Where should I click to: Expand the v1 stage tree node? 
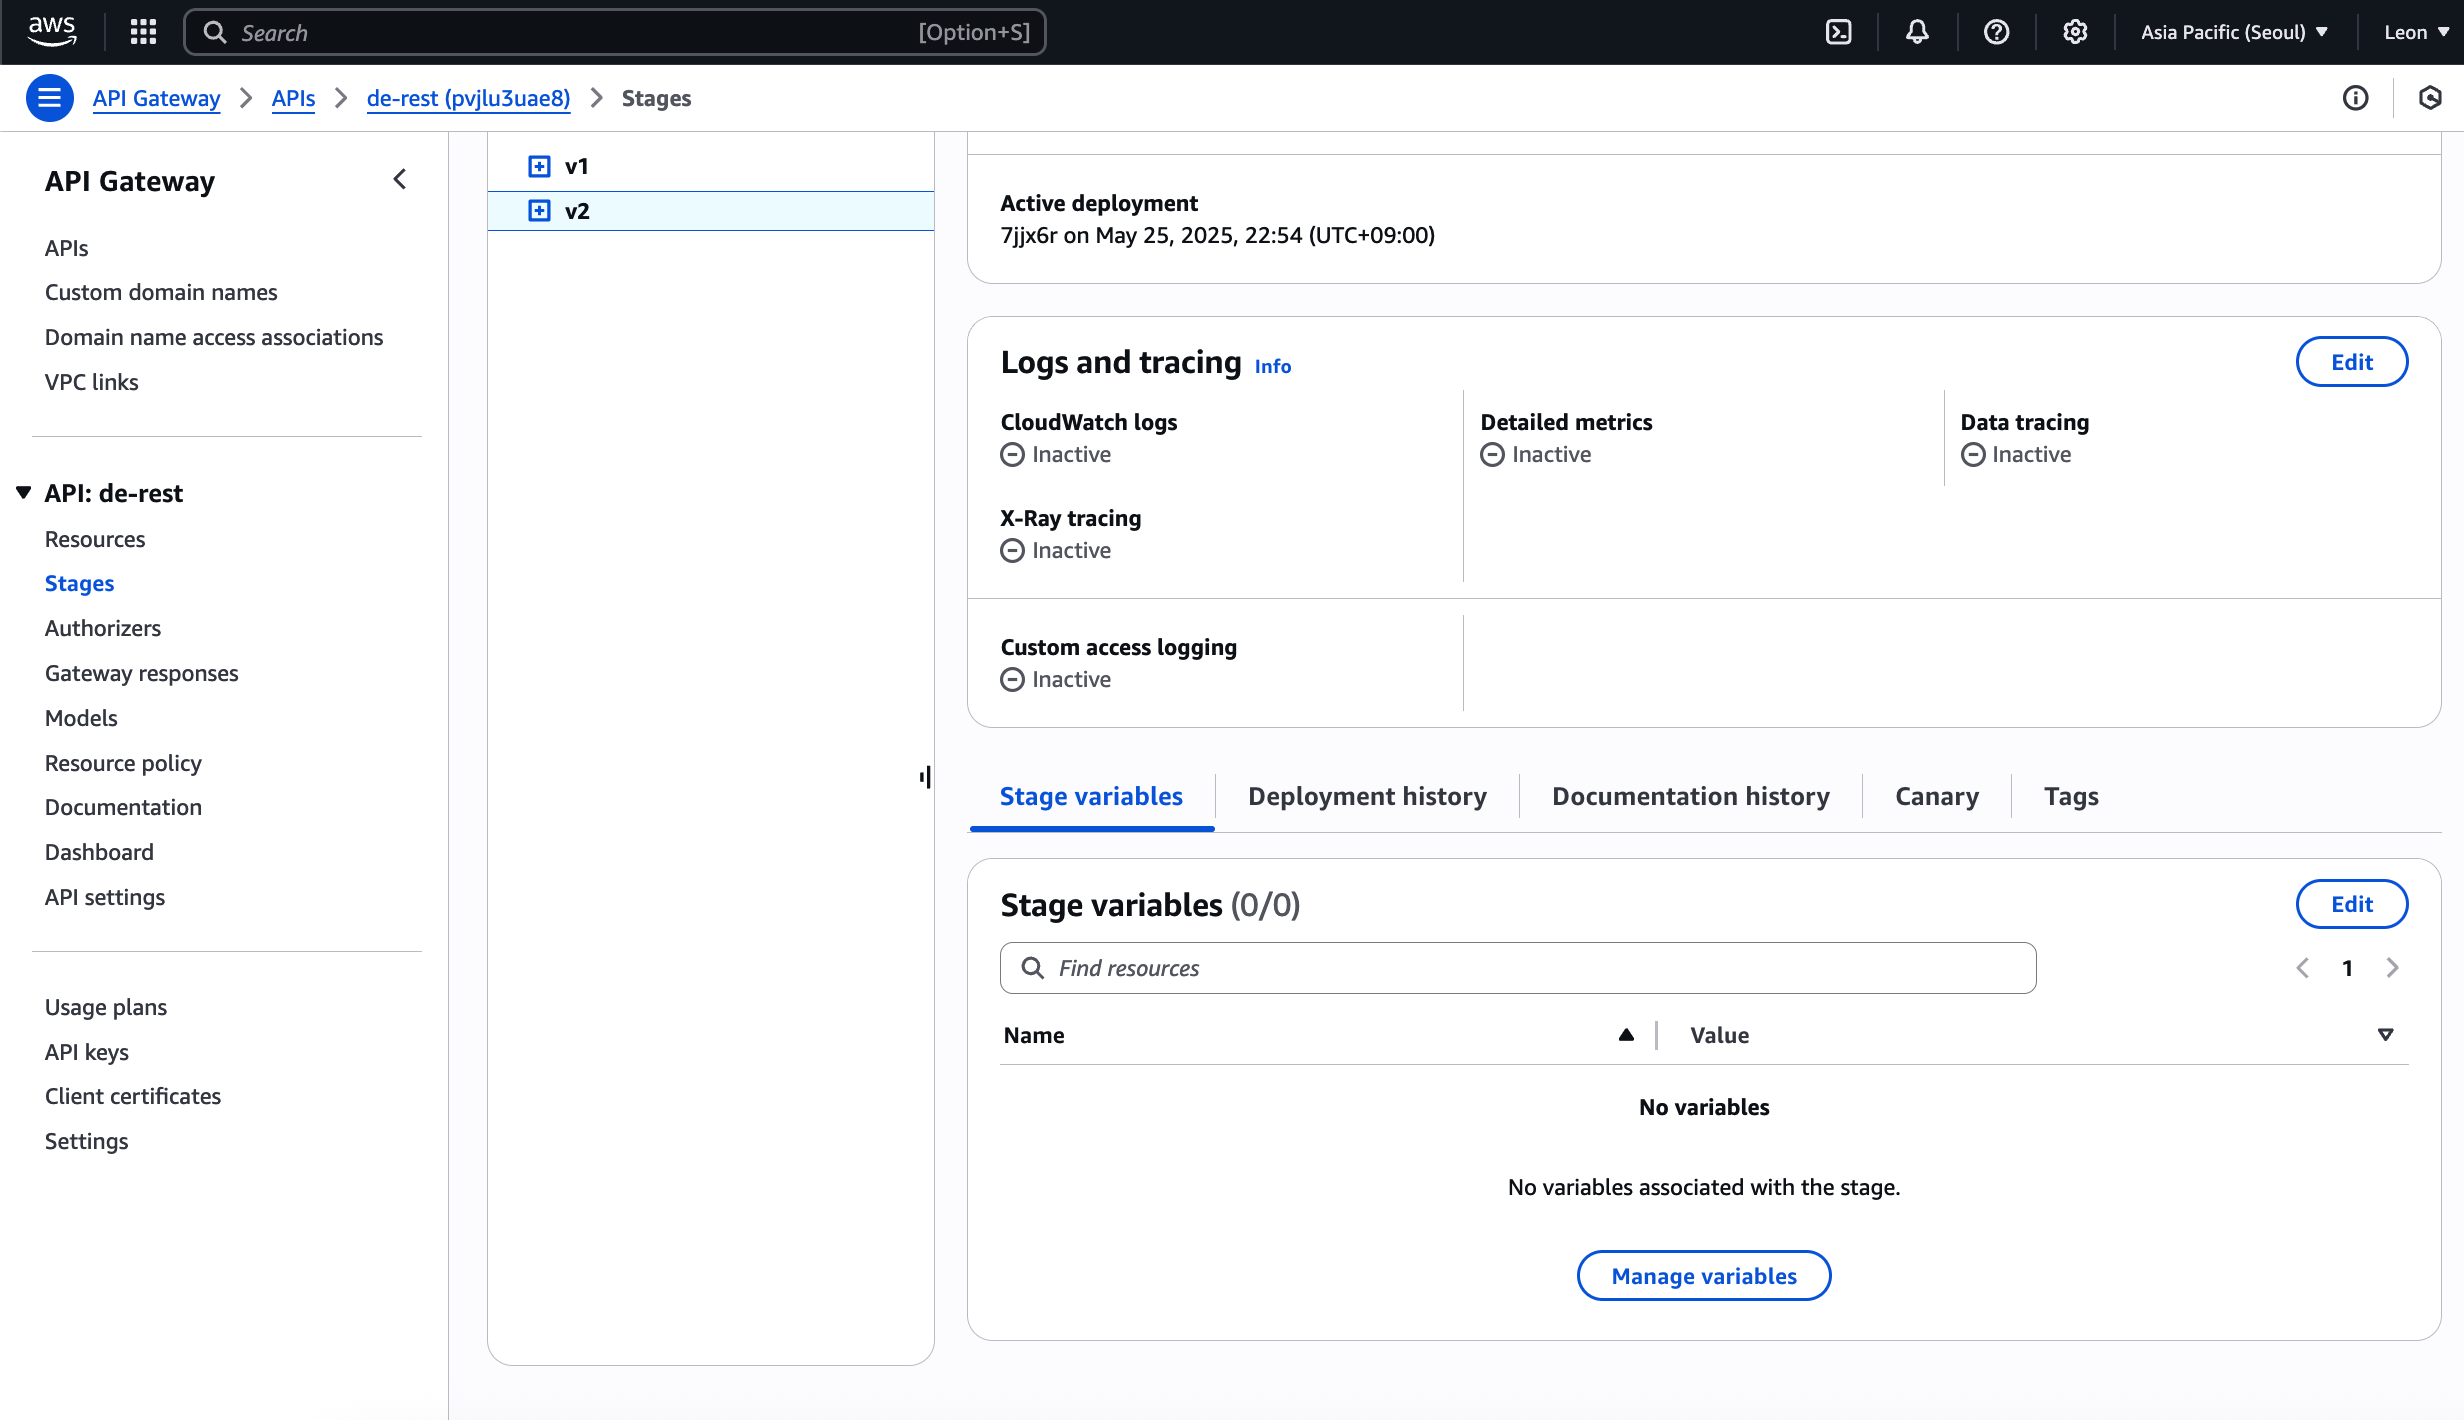[539, 166]
